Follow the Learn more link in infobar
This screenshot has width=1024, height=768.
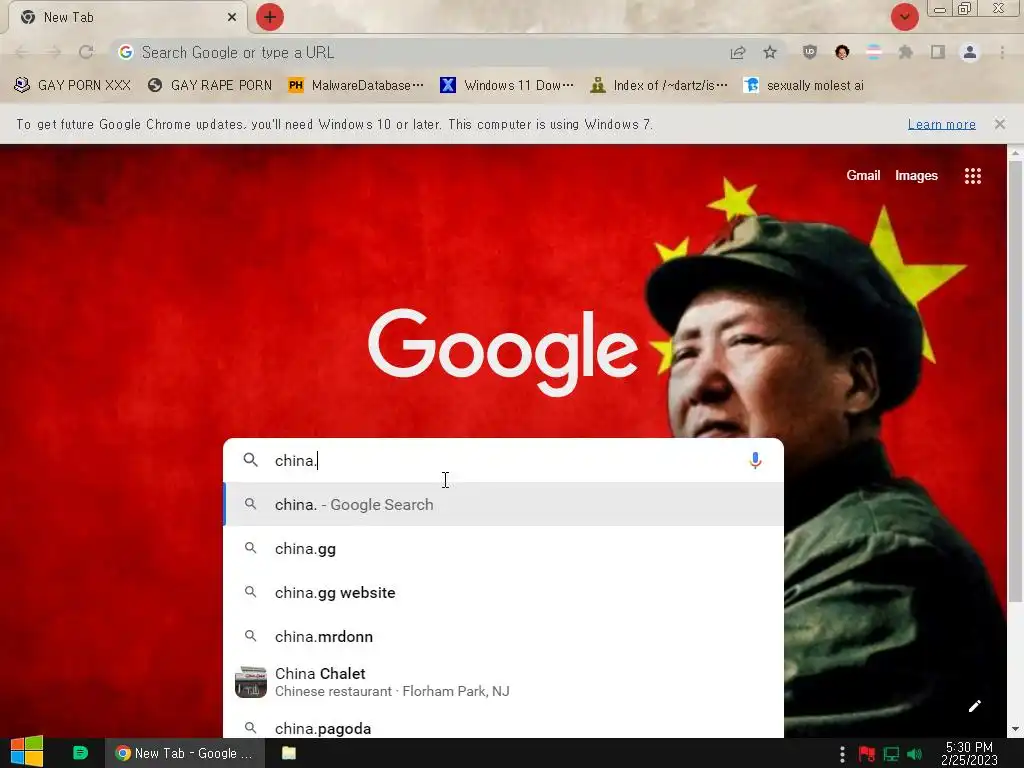point(942,124)
